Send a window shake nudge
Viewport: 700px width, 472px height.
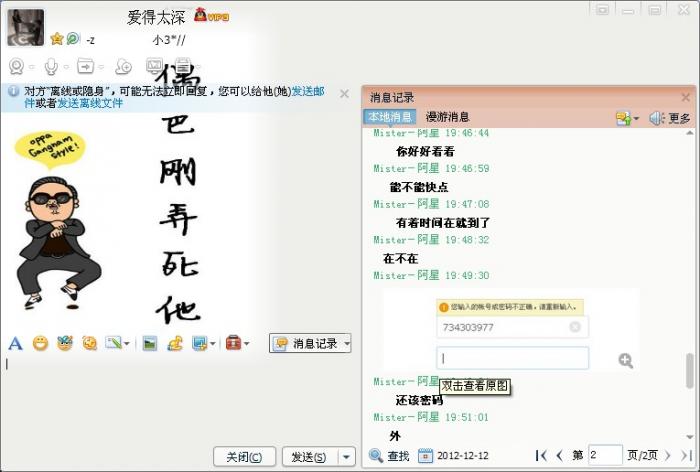90,343
